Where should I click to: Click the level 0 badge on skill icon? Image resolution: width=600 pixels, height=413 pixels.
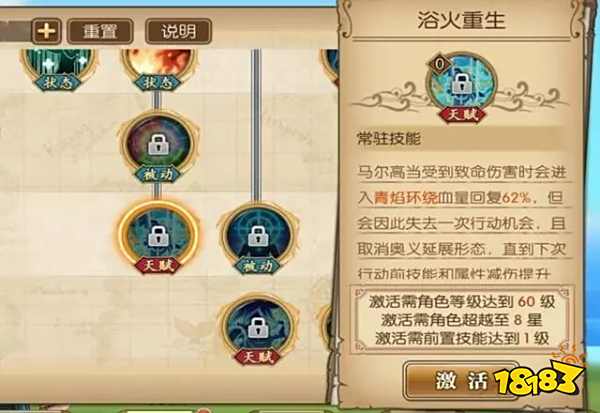440,64
